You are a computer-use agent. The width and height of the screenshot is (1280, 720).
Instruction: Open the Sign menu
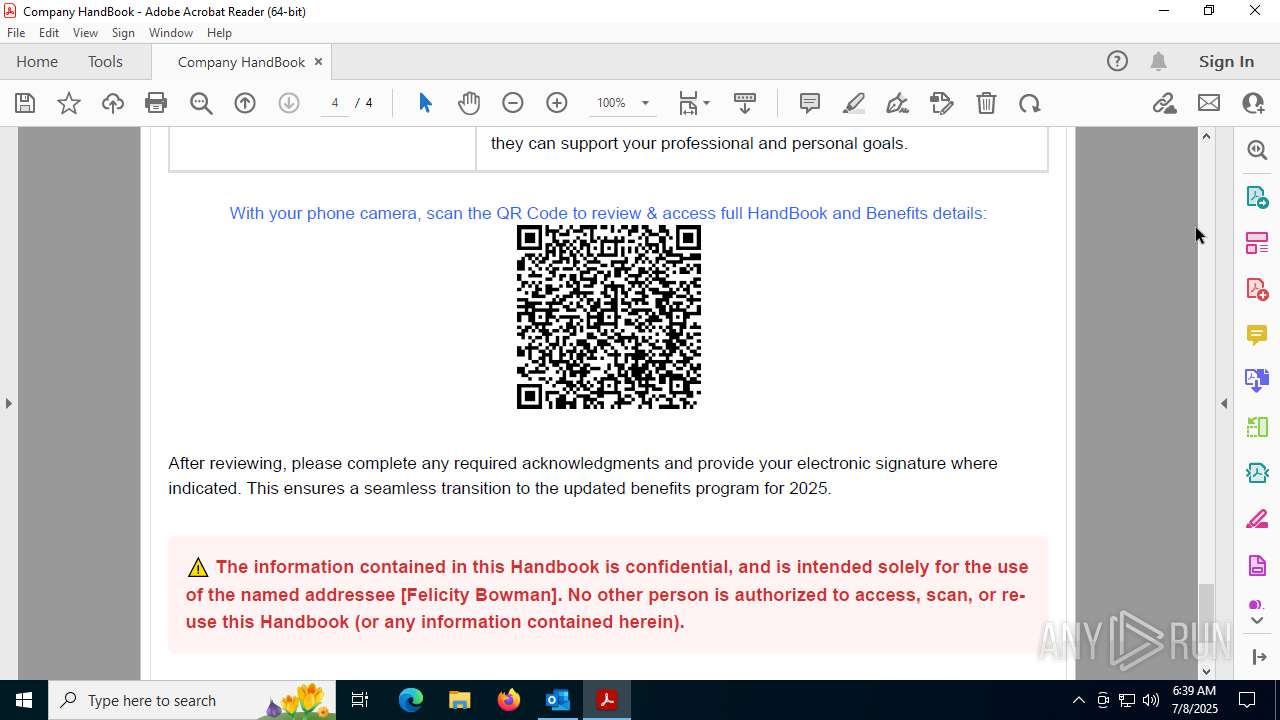point(123,33)
